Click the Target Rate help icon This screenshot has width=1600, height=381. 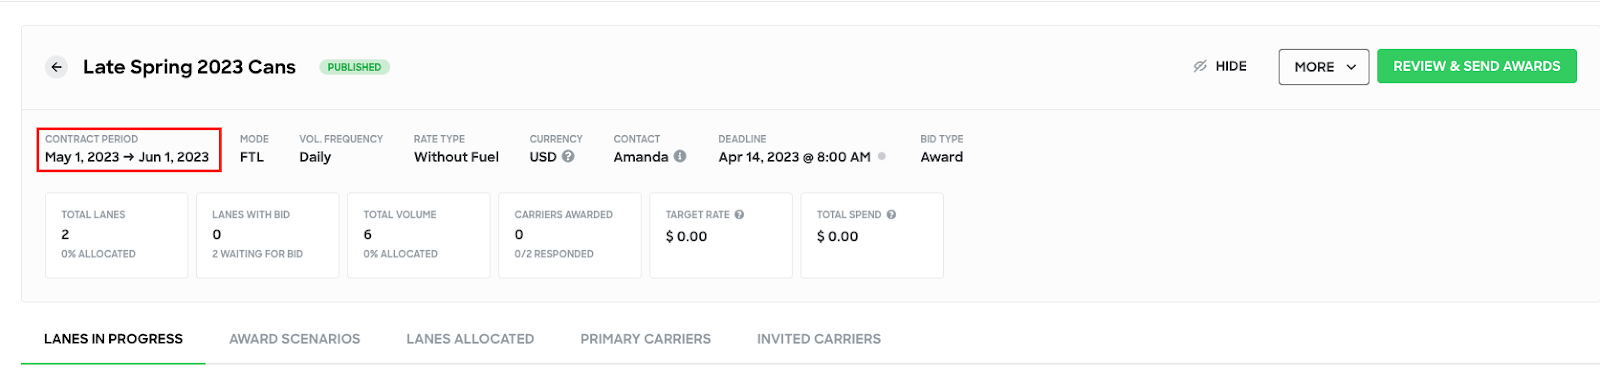739,214
